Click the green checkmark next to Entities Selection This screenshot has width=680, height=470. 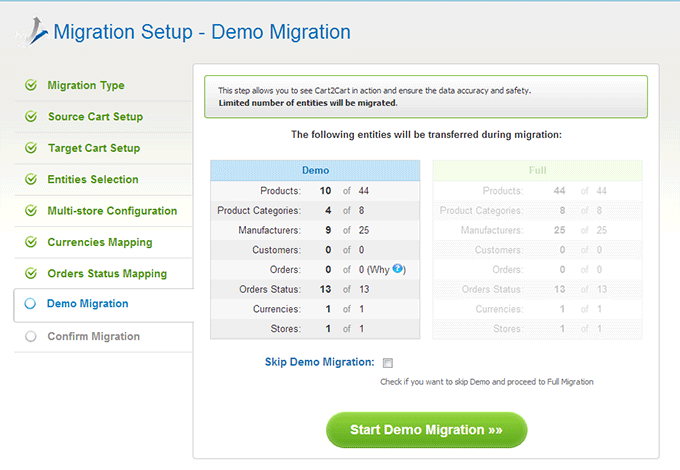(31, 179)
